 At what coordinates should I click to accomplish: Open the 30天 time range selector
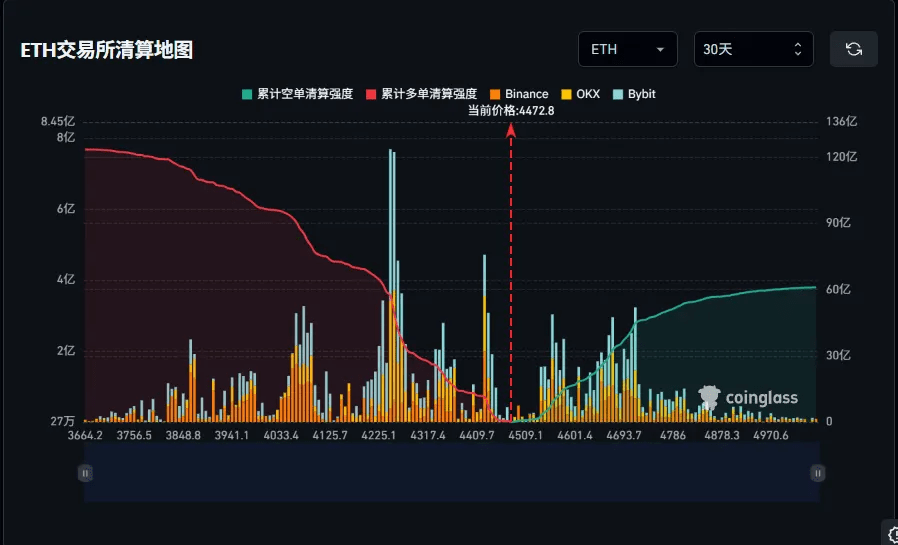point(754,49)
